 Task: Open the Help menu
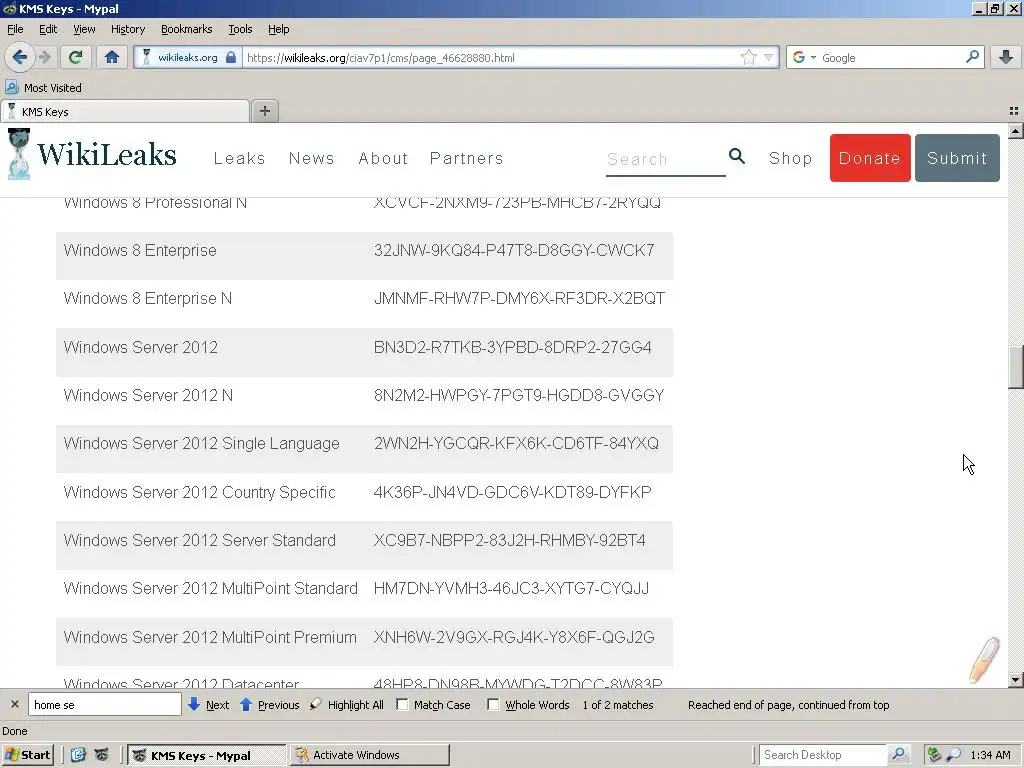pos(279,29)
